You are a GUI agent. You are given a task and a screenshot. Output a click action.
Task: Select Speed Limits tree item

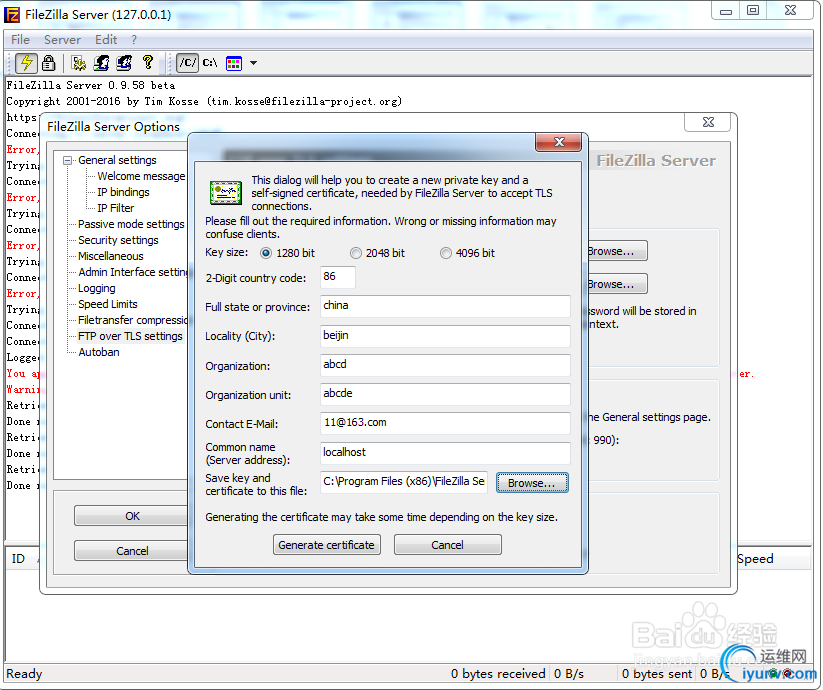pyautogui.click(x=108, y=304)
